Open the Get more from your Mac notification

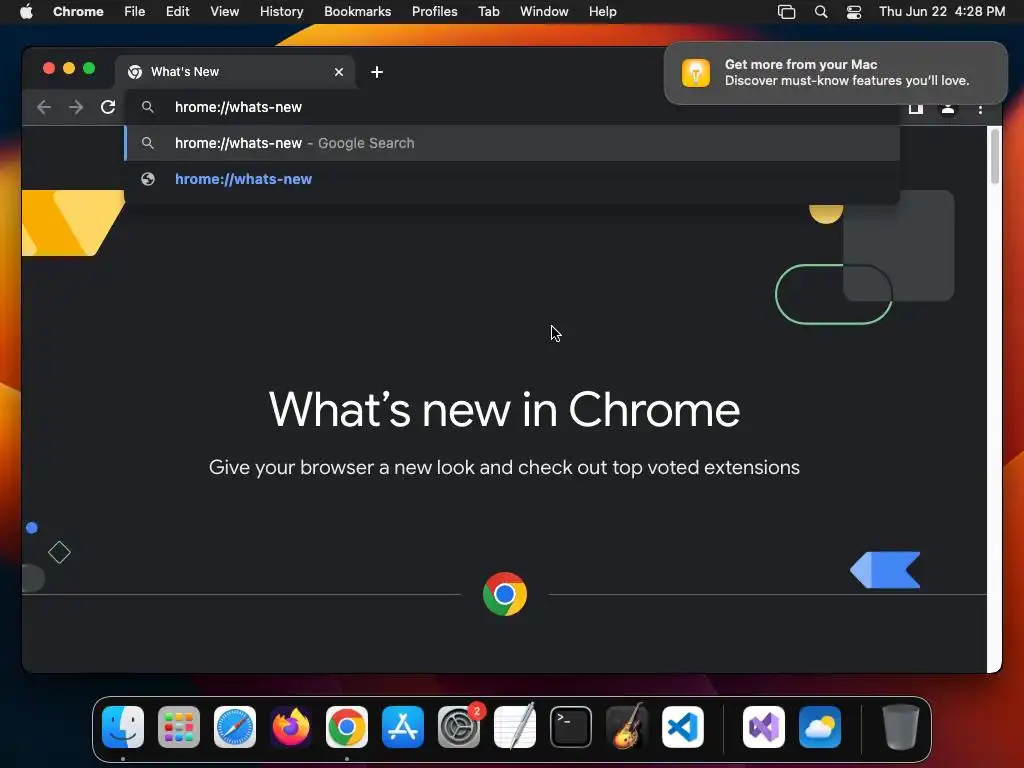coord(835,72)
